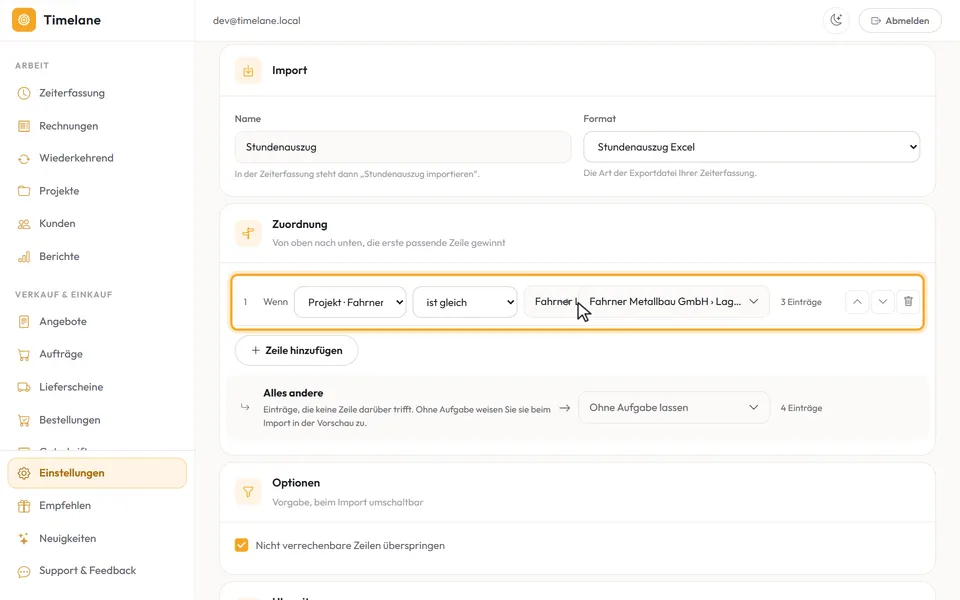Image resolution: width=960 pixels, height=600 pixels.
Task: Click the Angebote document icon
Action: 24,321
